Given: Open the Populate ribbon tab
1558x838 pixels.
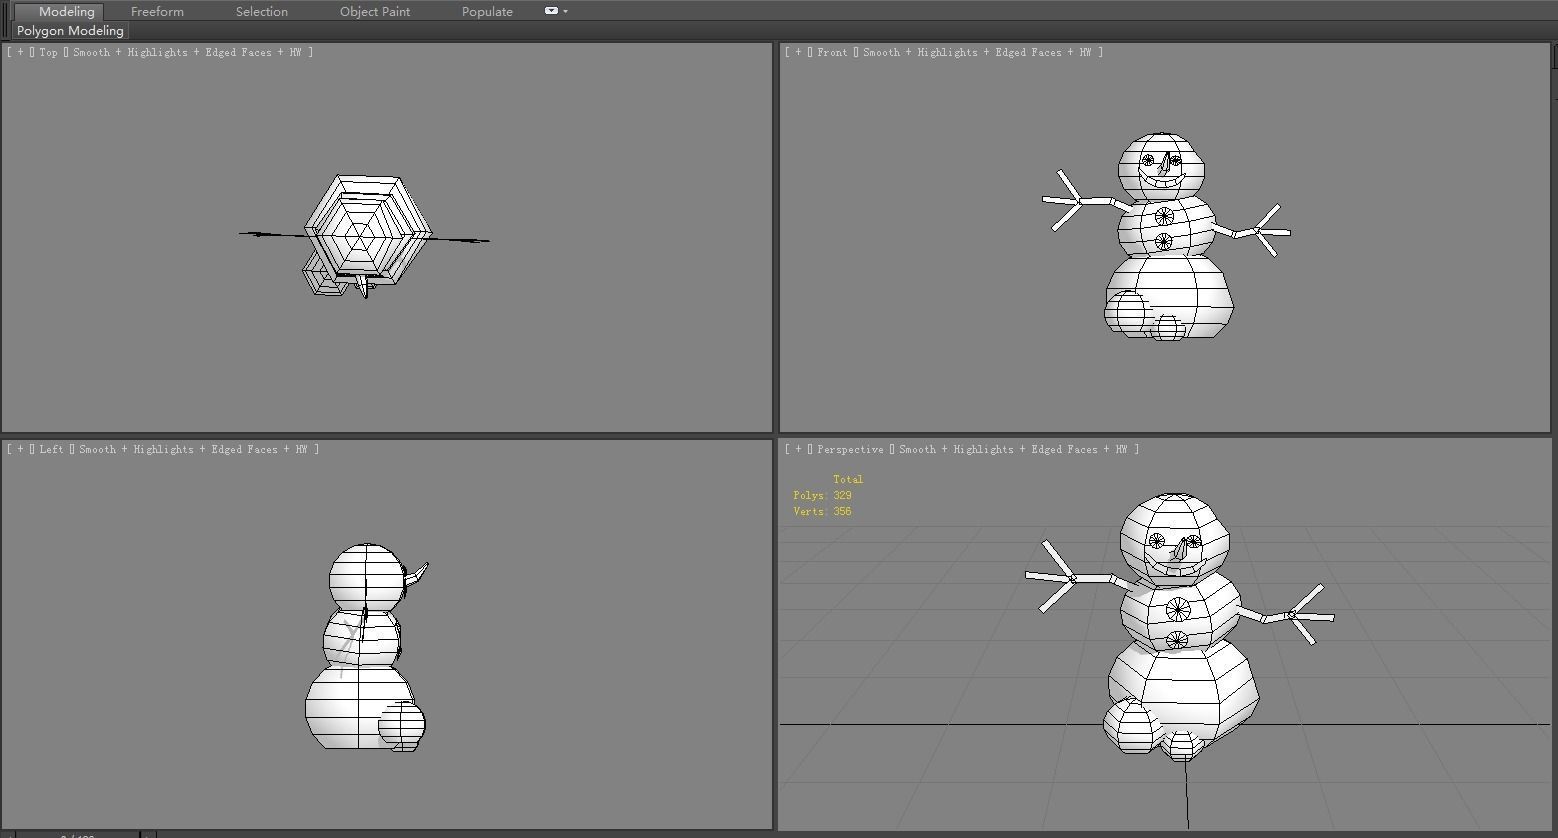Looking at the screenshot, I should tap(487, 11).
